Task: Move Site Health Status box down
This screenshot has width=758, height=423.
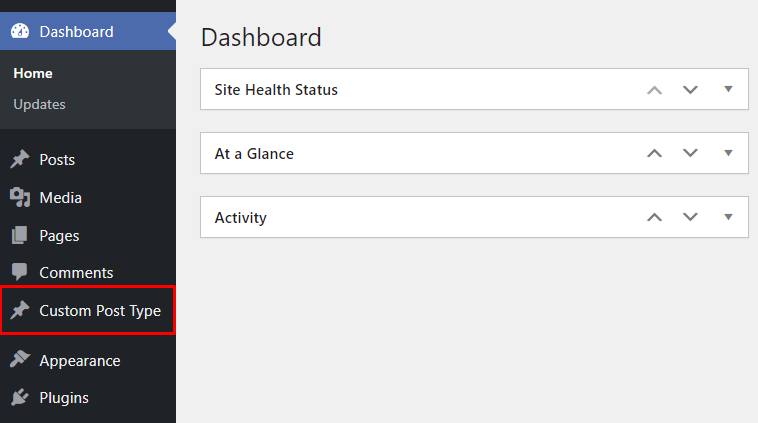Action: (690, 90)
